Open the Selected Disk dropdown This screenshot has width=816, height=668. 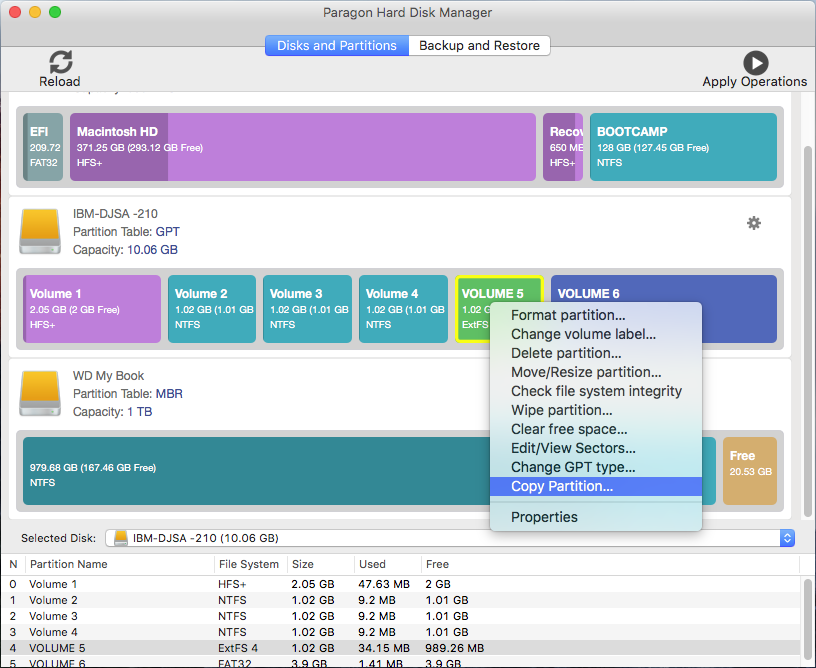click(x=450, y=538)
